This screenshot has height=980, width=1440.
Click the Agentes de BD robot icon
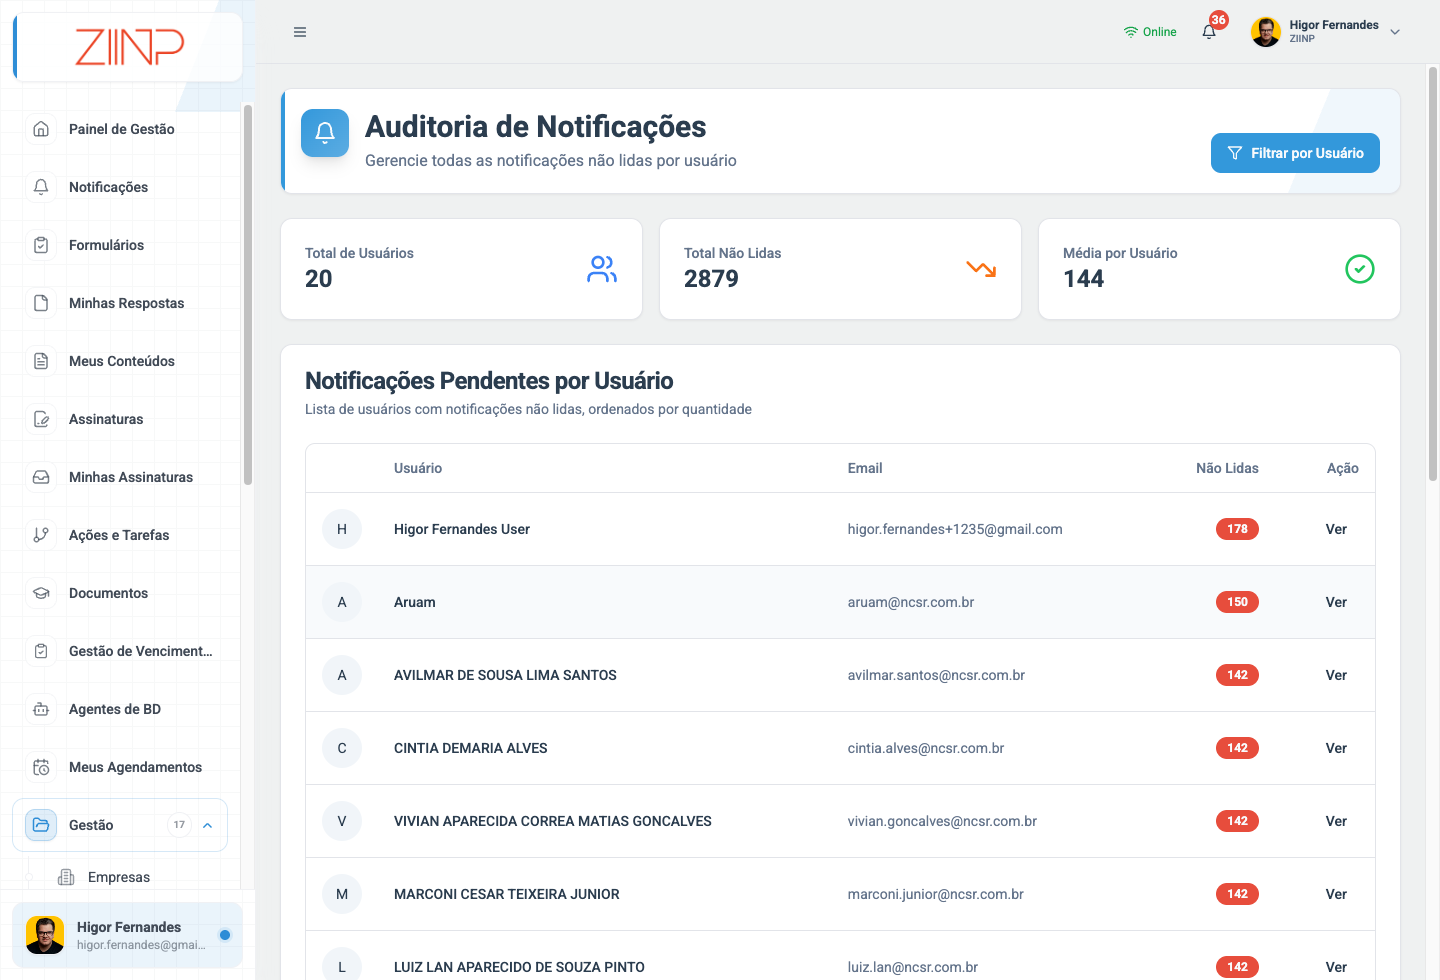tap(41, 709)
